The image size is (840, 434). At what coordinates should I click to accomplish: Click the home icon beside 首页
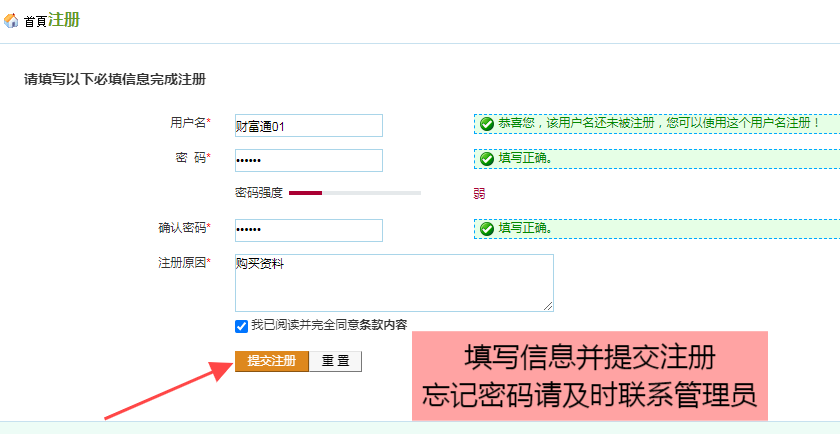tap(12, 21)
